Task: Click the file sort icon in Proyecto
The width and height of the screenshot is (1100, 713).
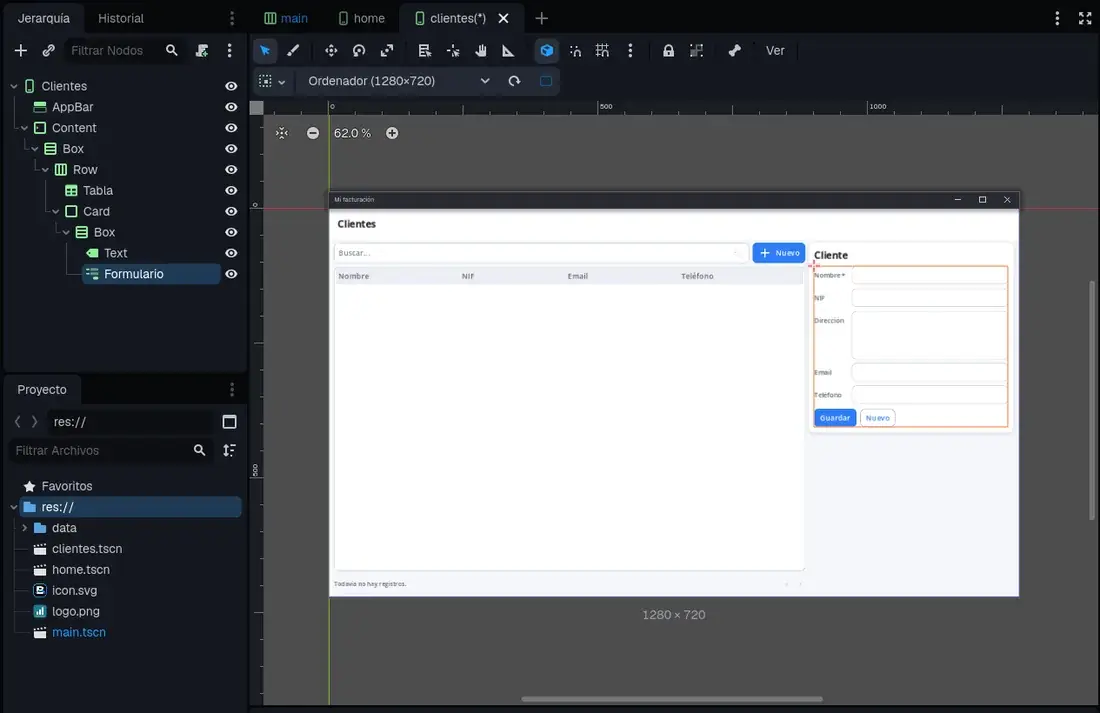Action: 229,451
